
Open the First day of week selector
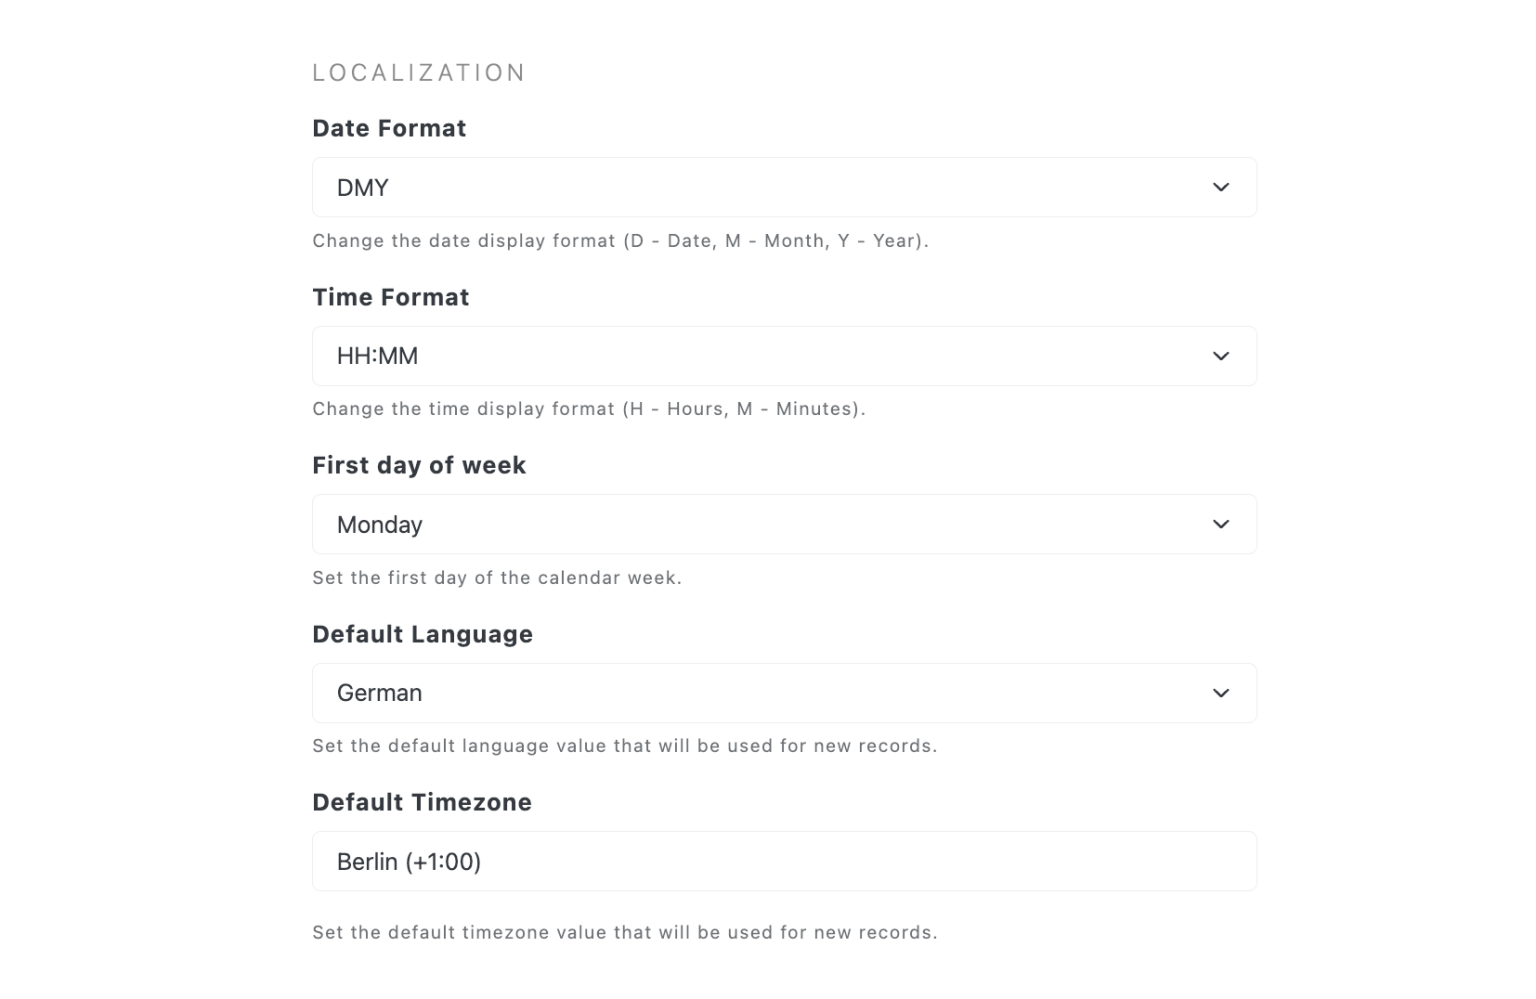pos(784,523)
